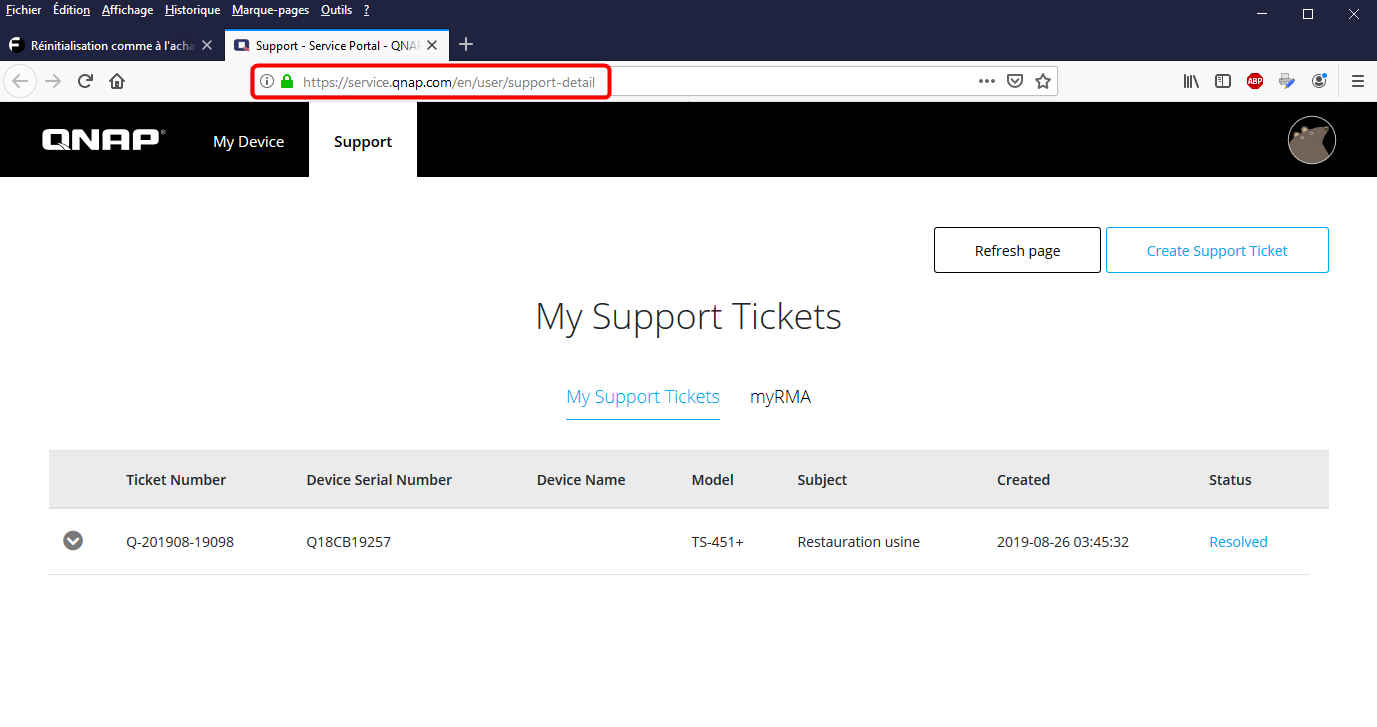Open the browser home page icon
Image resolution: width=1377 pixels, height=727 pixels.
click(x=117, y=81)
